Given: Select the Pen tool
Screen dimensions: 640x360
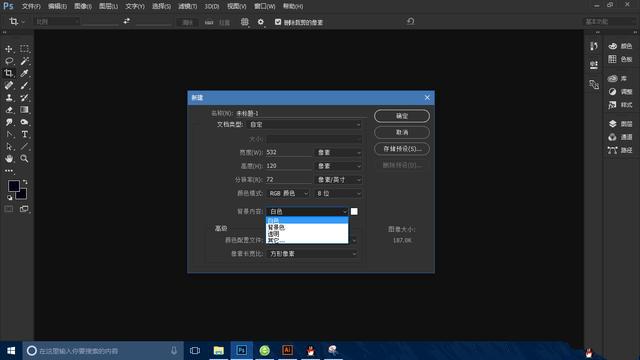Looking at the screenshot, I should click(x=9, y=134).
